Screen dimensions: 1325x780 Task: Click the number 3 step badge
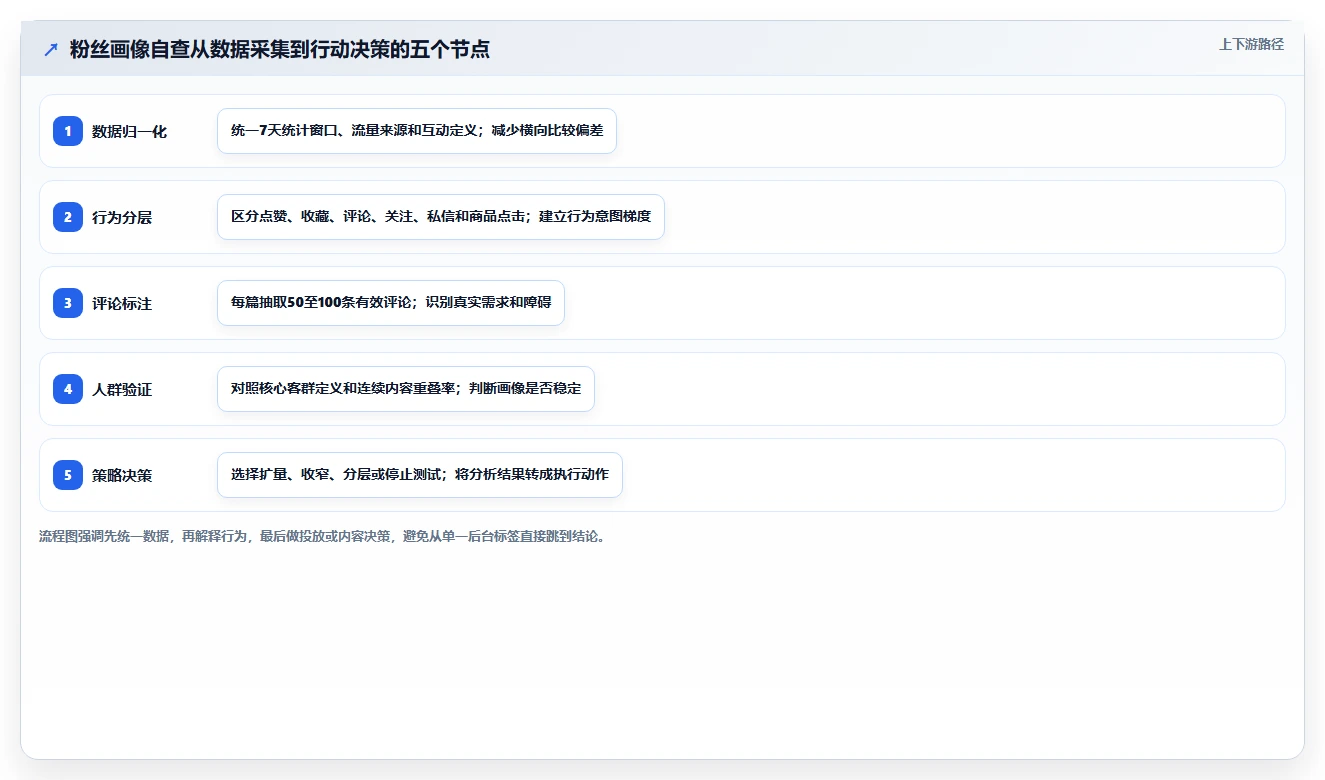(68, 303)
